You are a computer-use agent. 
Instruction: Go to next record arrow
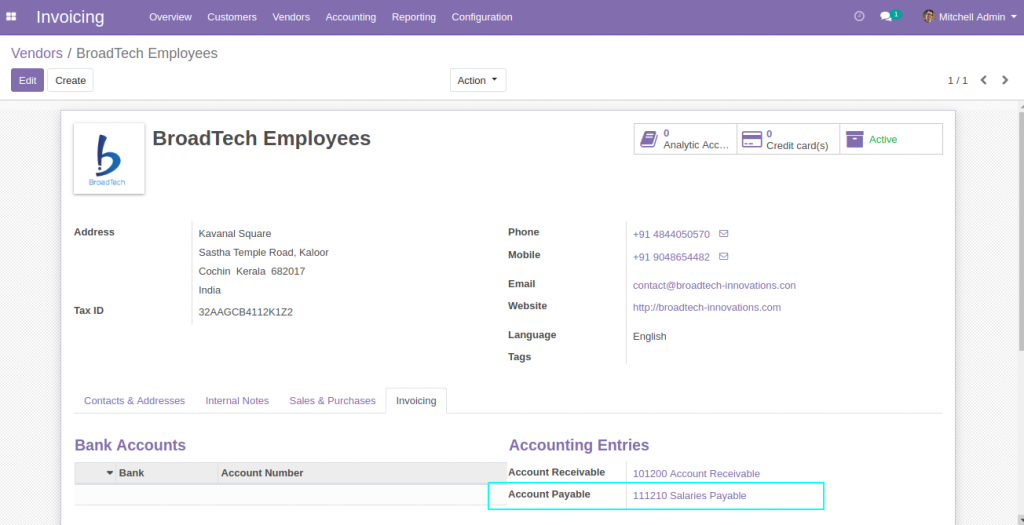(x=1006, y=80)
